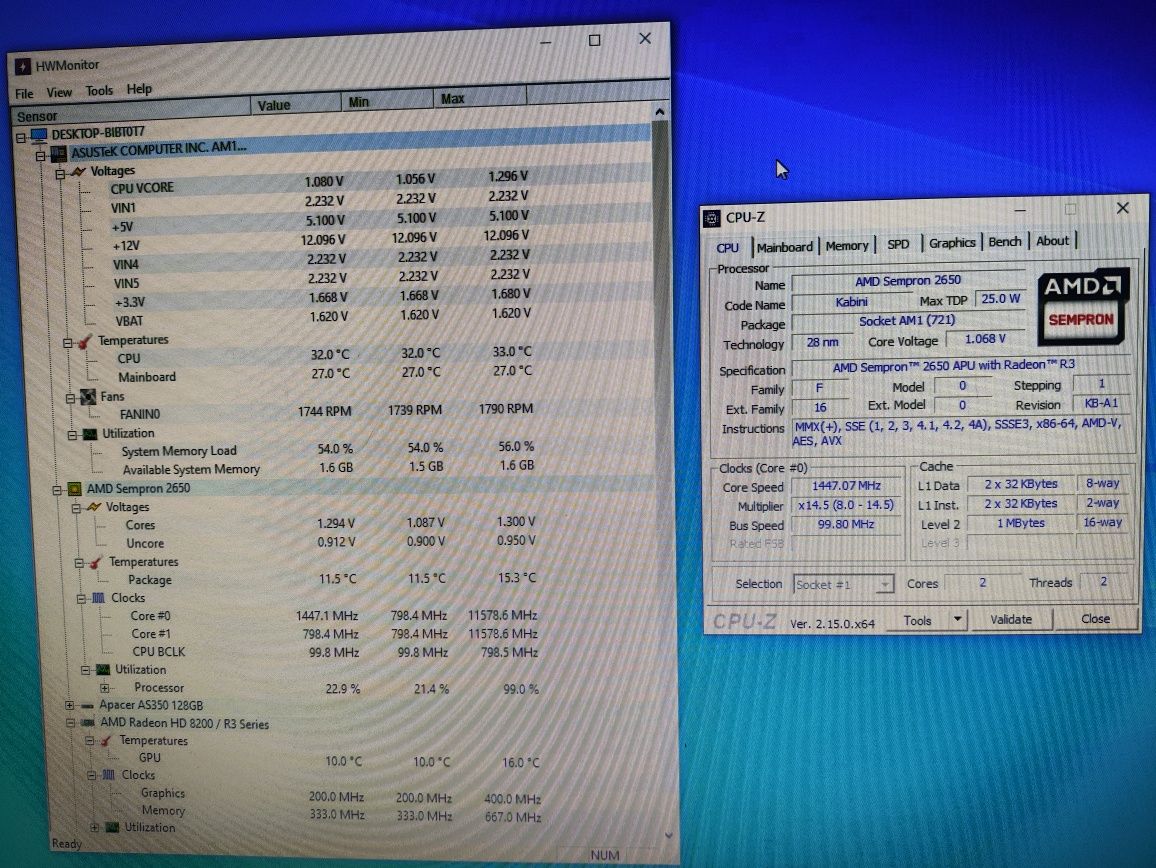Click the AMD Sempron logo in CPU-Z
The height and width of the screenshot is (868, 1156).
point(1082,307)
